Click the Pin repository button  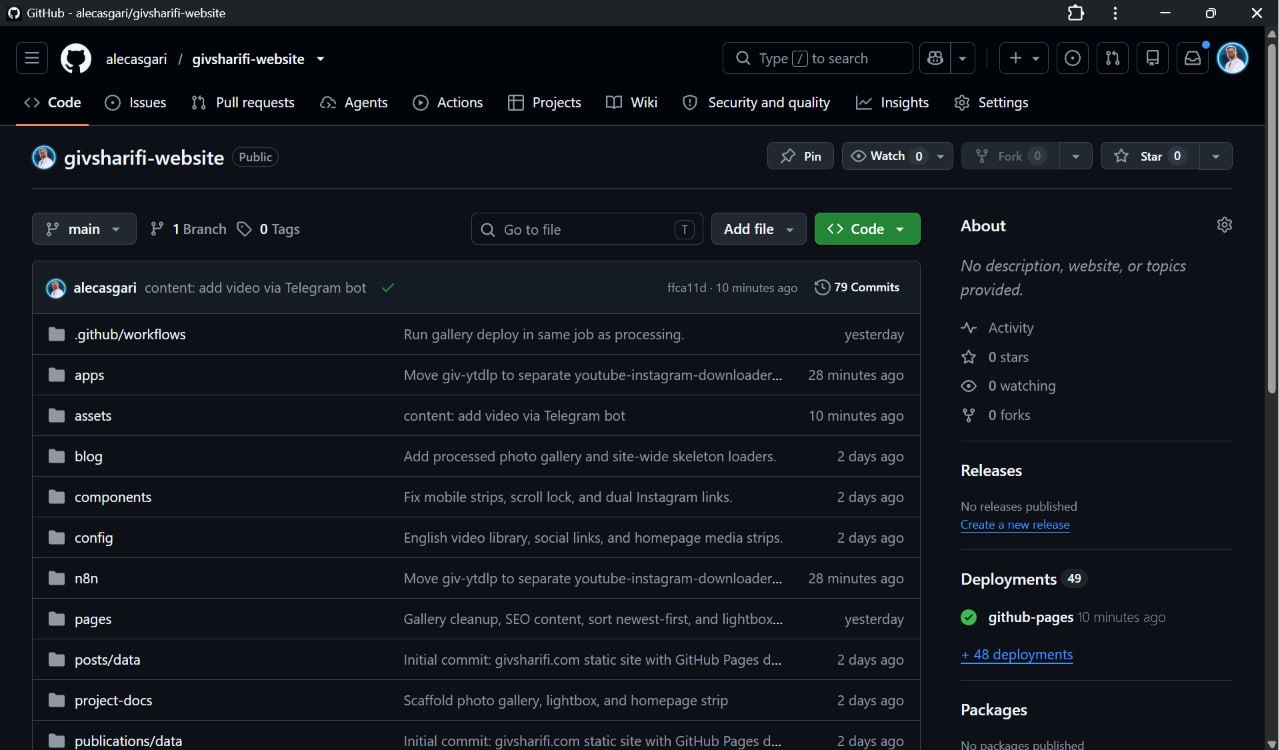tap(800, 156)
